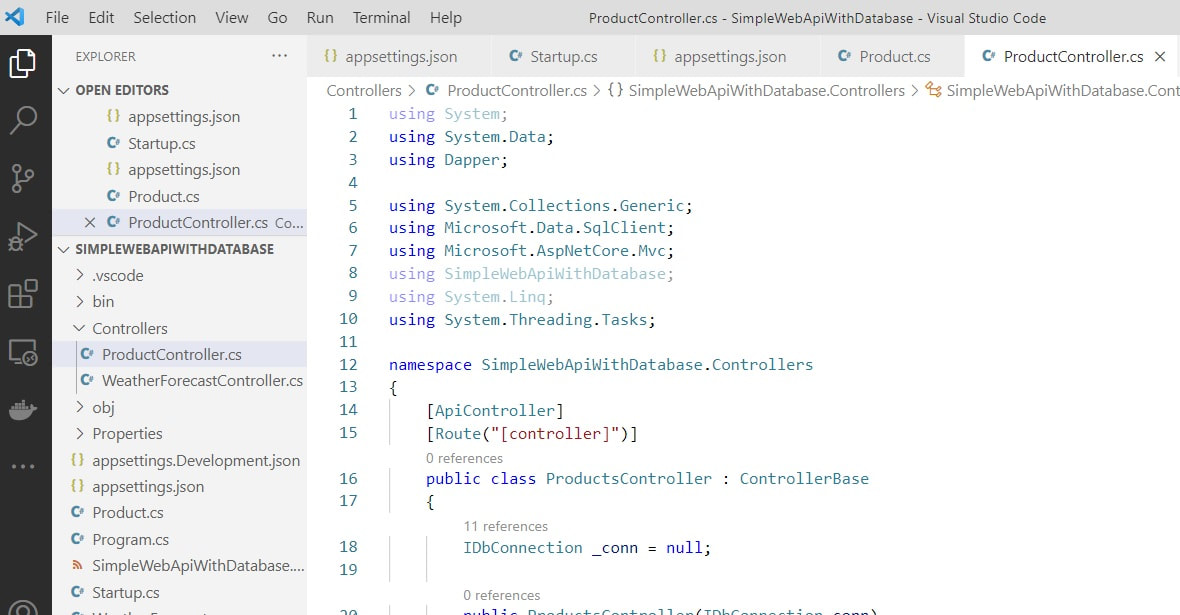The width and height of the screenshot is (1180, 615).
Task: Open the Explorer view in activity bar
Action: (x=23, y=63)
